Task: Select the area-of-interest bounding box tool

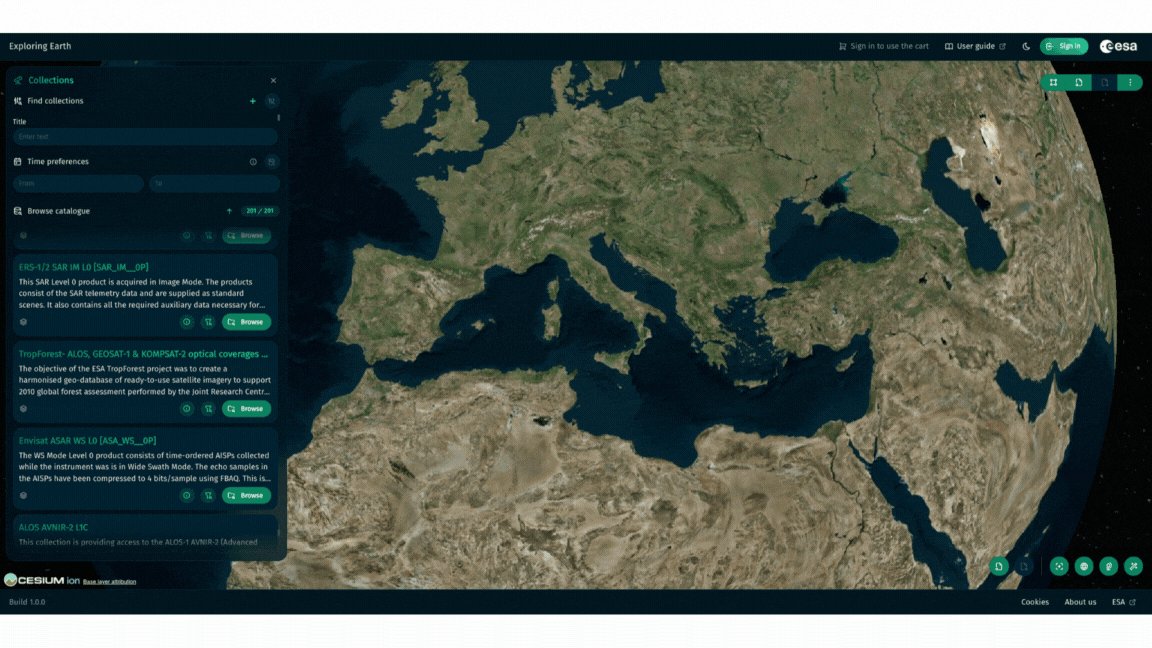Action: [1054, 82]
